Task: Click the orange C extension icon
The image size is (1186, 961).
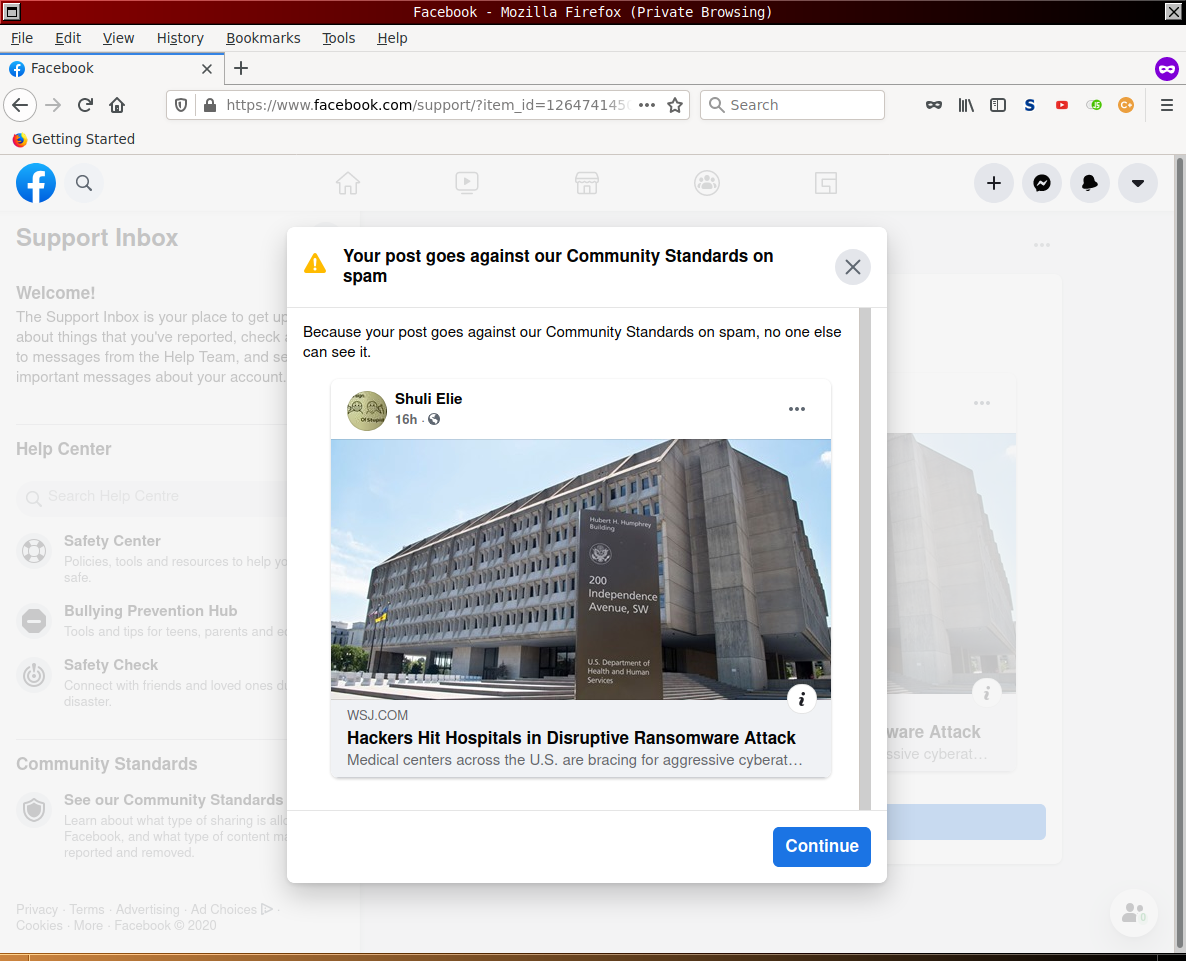Action: 1125,105
